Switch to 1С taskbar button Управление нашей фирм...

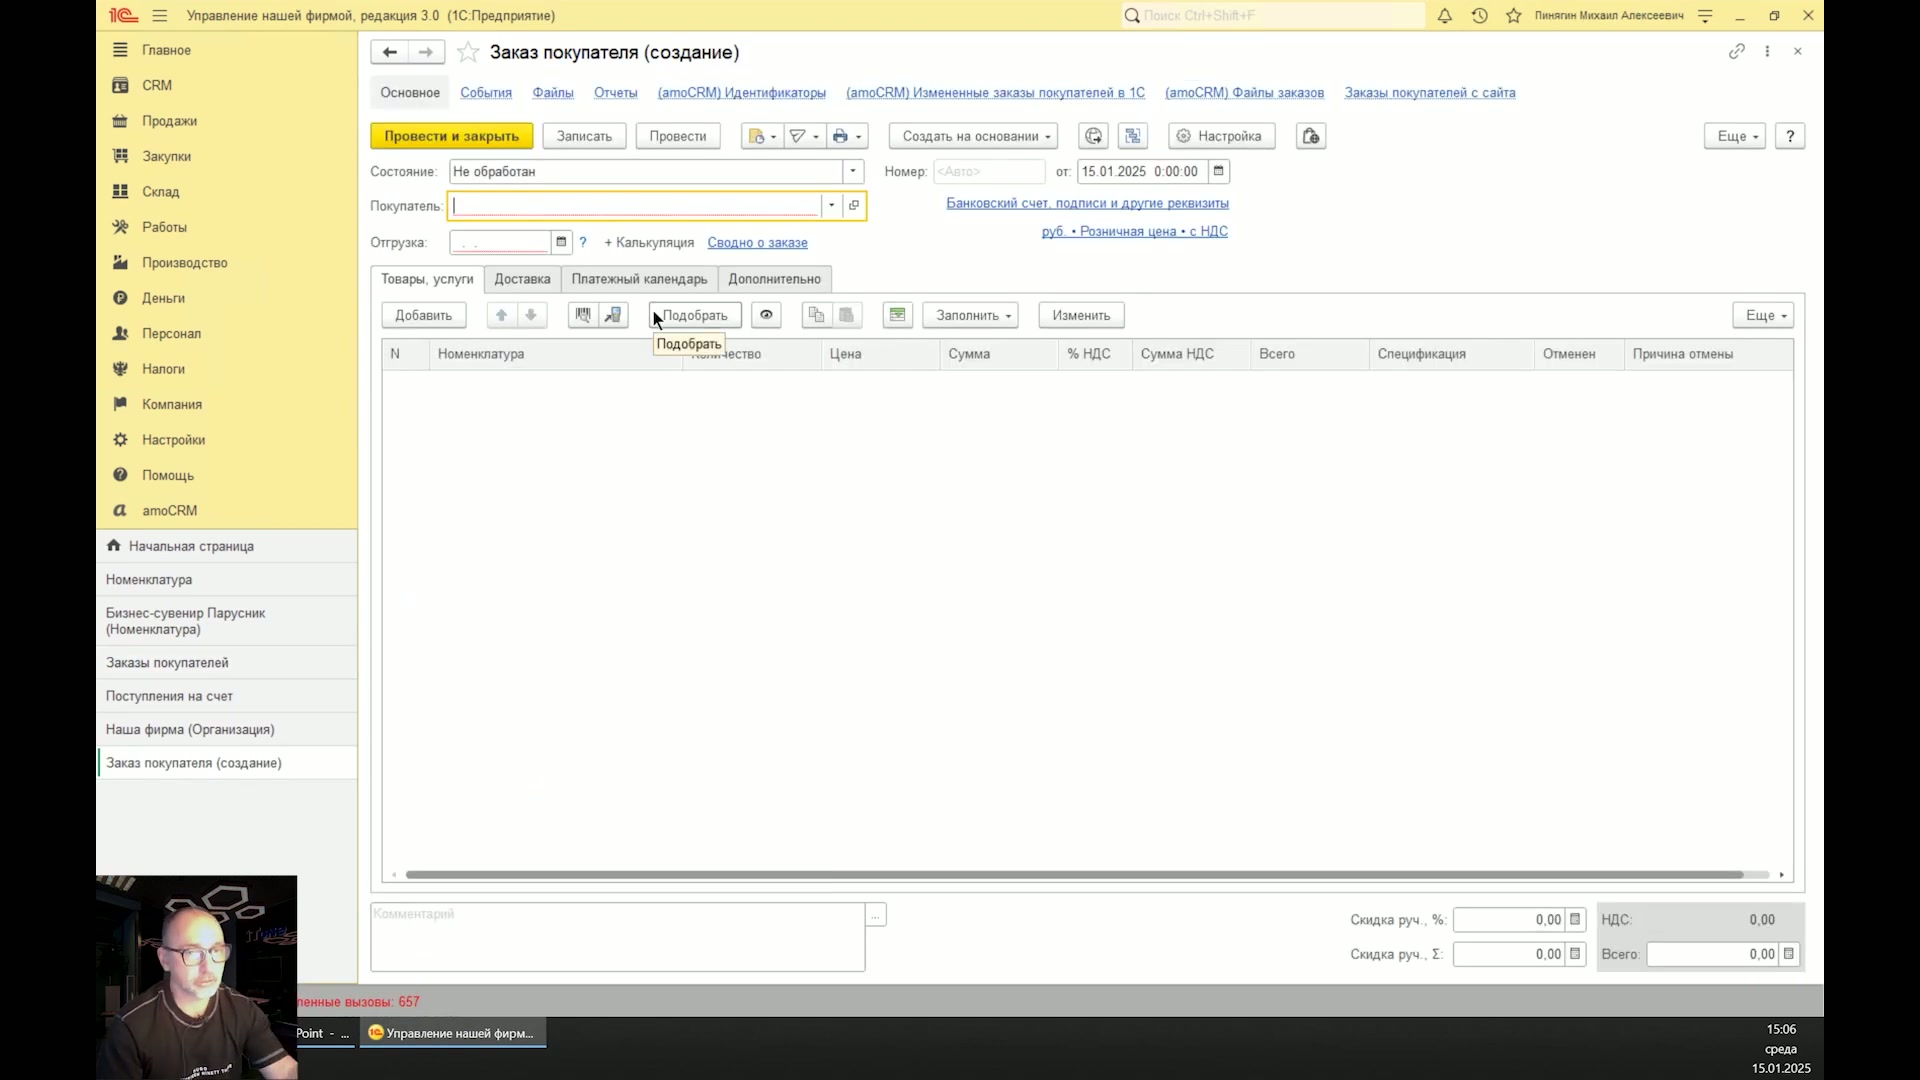tap(453, 1033)
